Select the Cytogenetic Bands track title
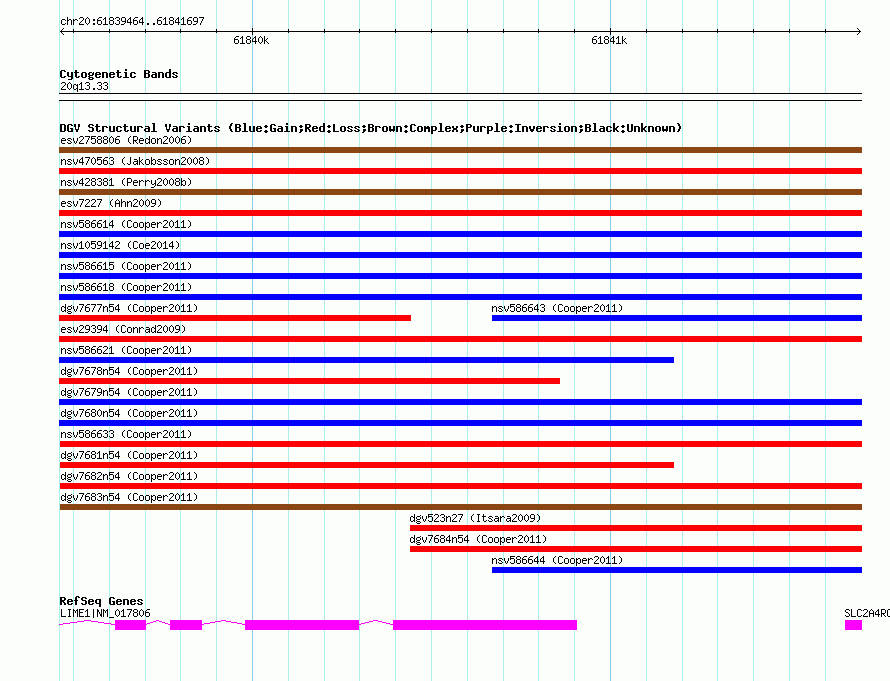Screen dimensions: 890x681 coord(119,74)
